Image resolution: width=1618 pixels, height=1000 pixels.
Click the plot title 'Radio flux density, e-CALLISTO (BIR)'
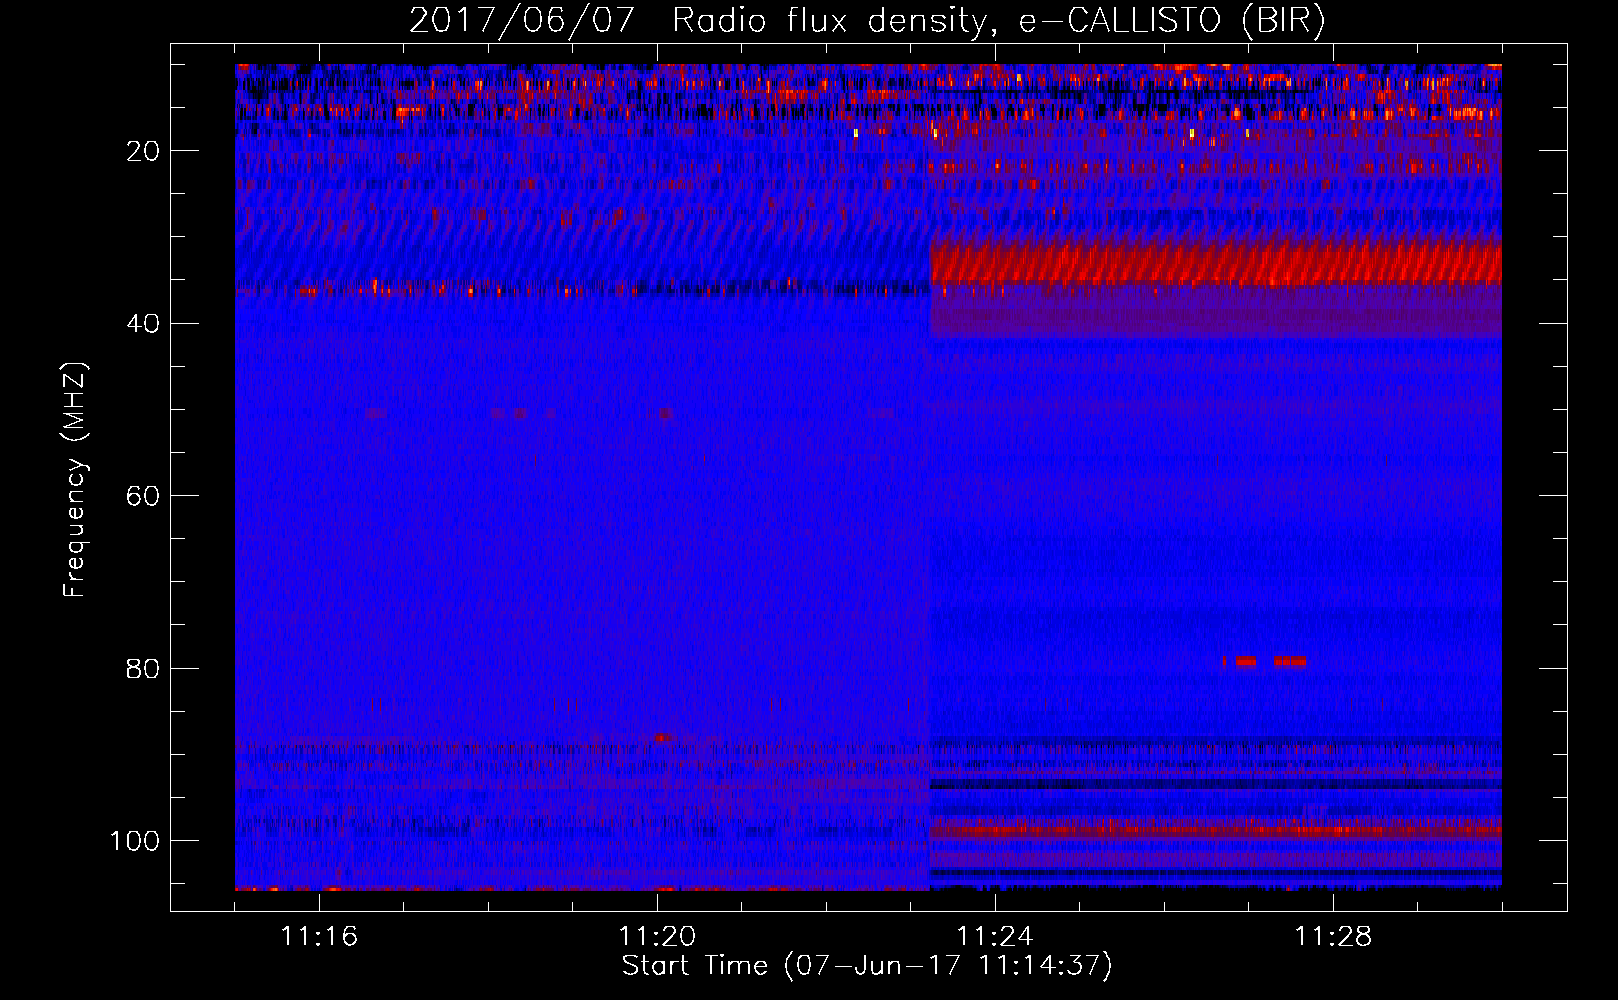point(999,20)
